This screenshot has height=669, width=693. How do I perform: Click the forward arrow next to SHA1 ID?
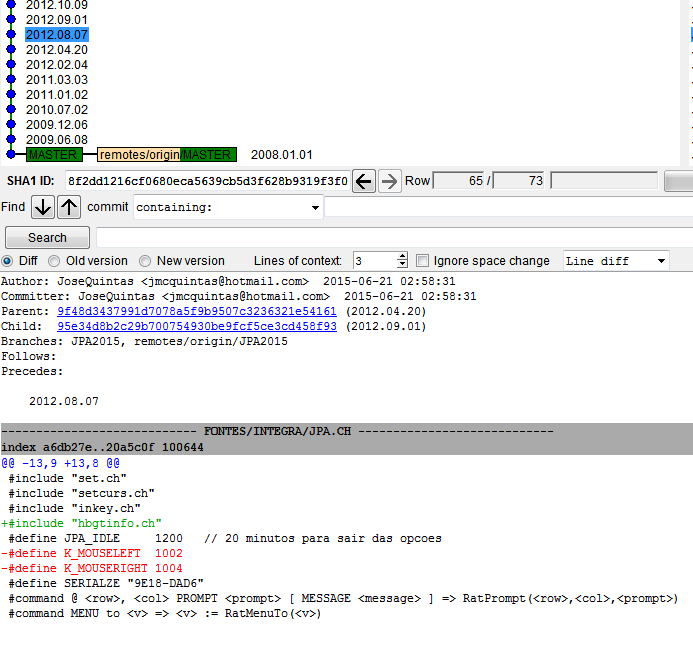coord(389,181)
